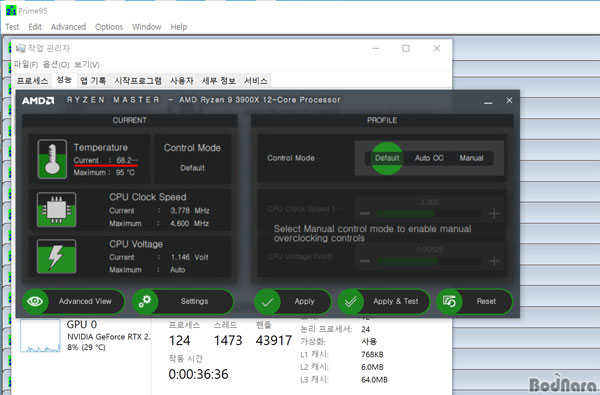Viewport: 600px width, 395px height.
Task: Click the Reset profile icon
Action: [449, 302]
